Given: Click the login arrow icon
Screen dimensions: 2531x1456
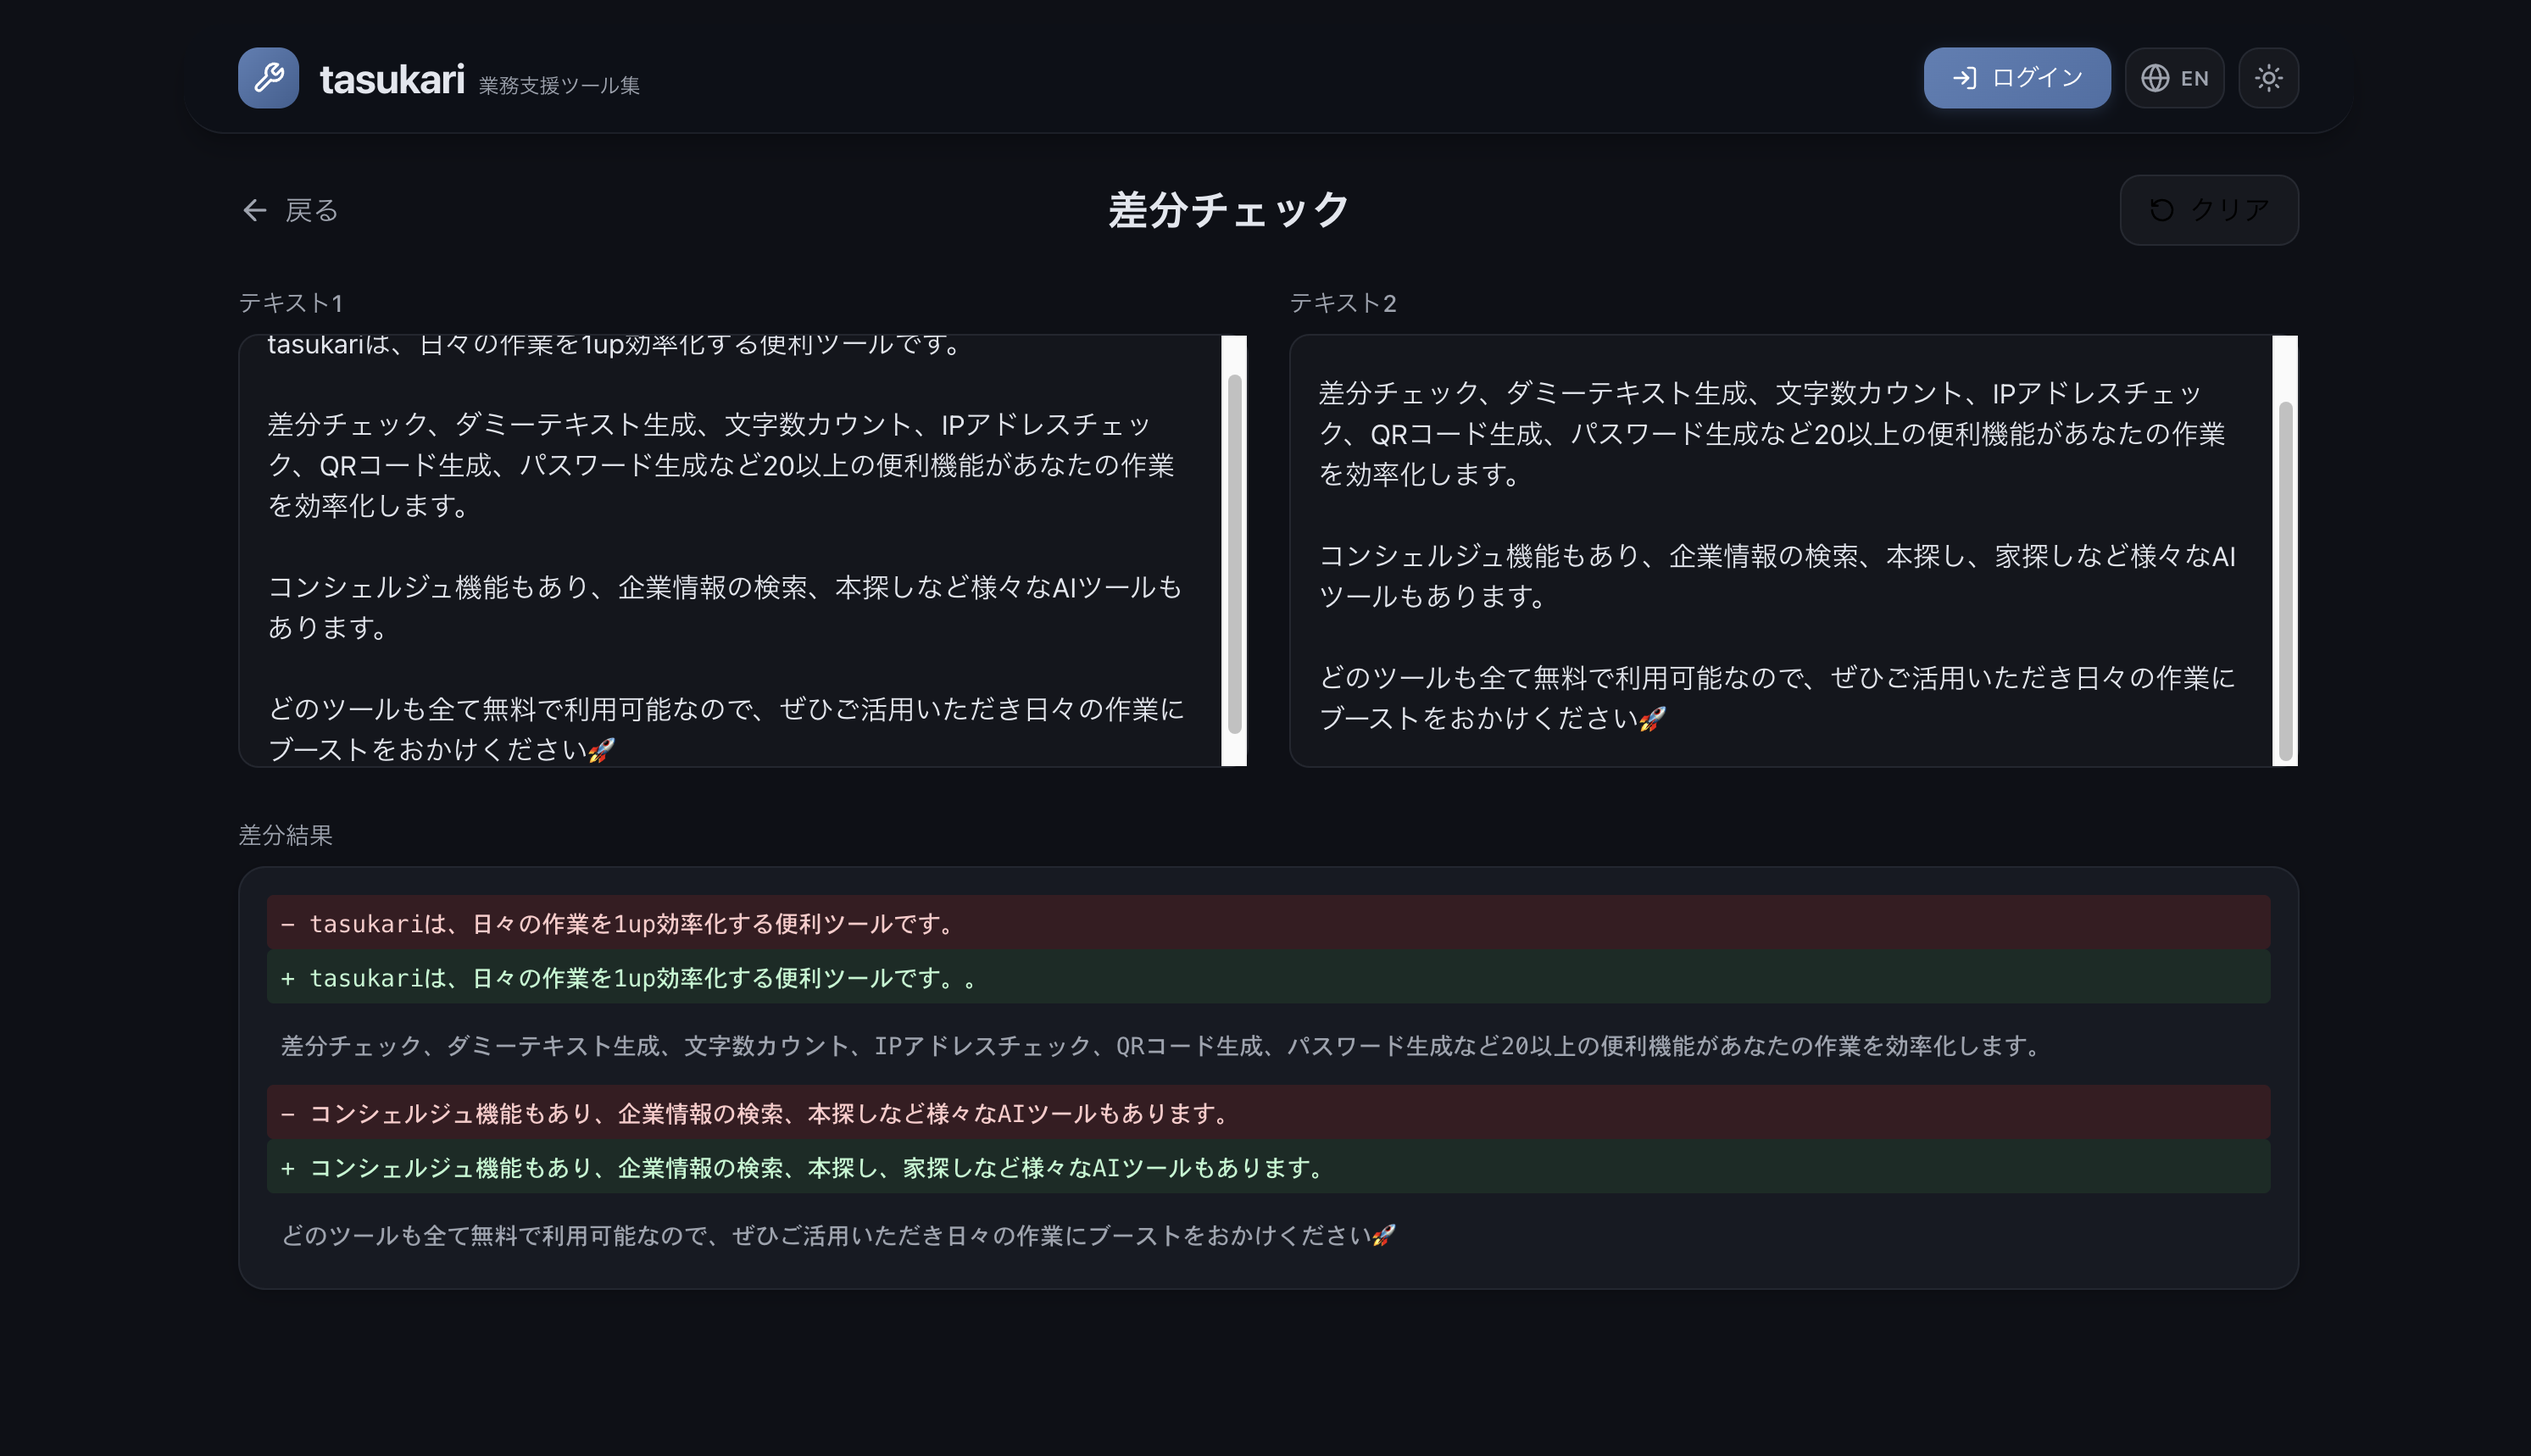Looking at the screenshot, I should coord(1964,78).
